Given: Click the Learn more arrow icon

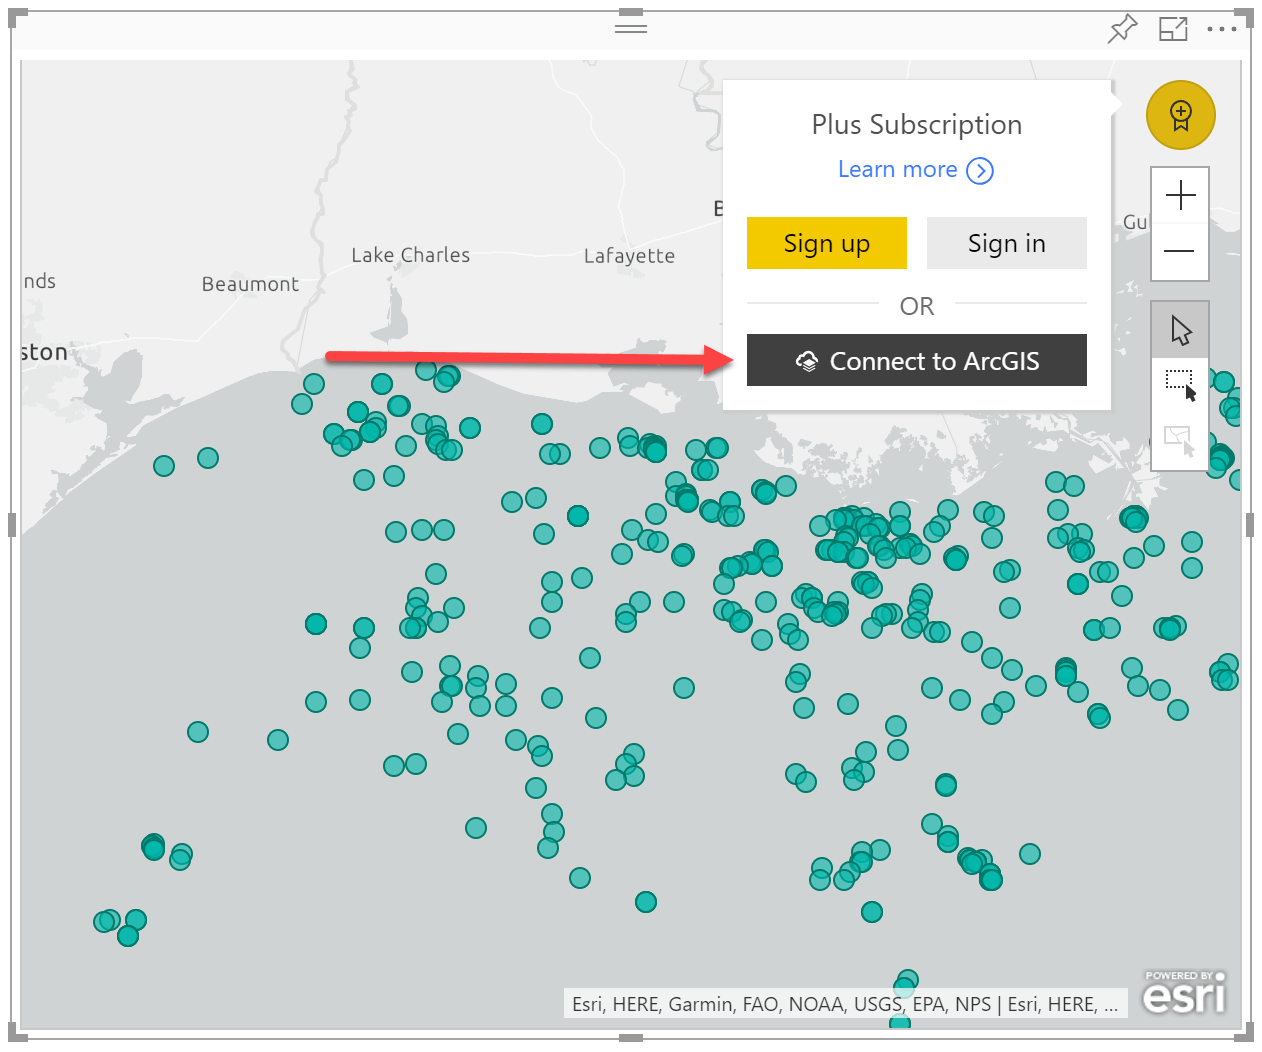Looking at the screenshot, I should (980, 171).
